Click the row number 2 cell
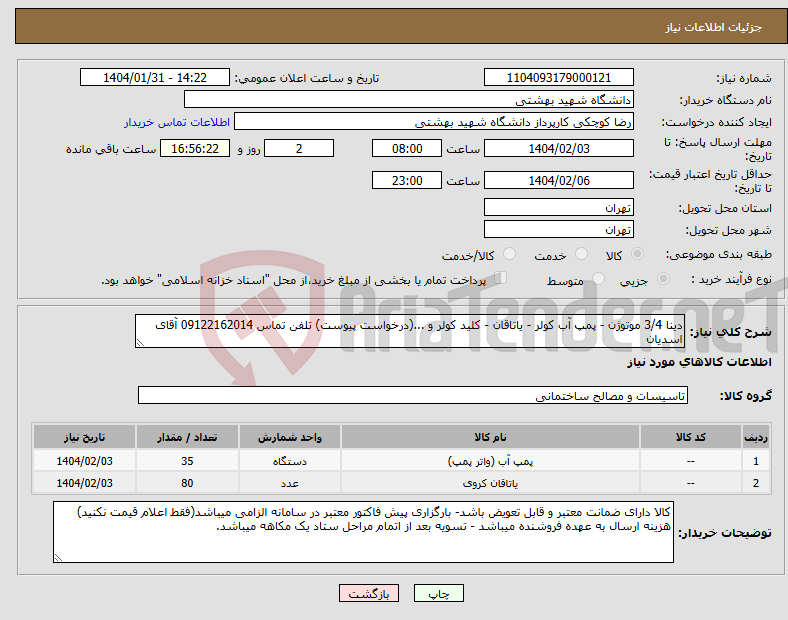The image size is (788, 620). point(756,483)
